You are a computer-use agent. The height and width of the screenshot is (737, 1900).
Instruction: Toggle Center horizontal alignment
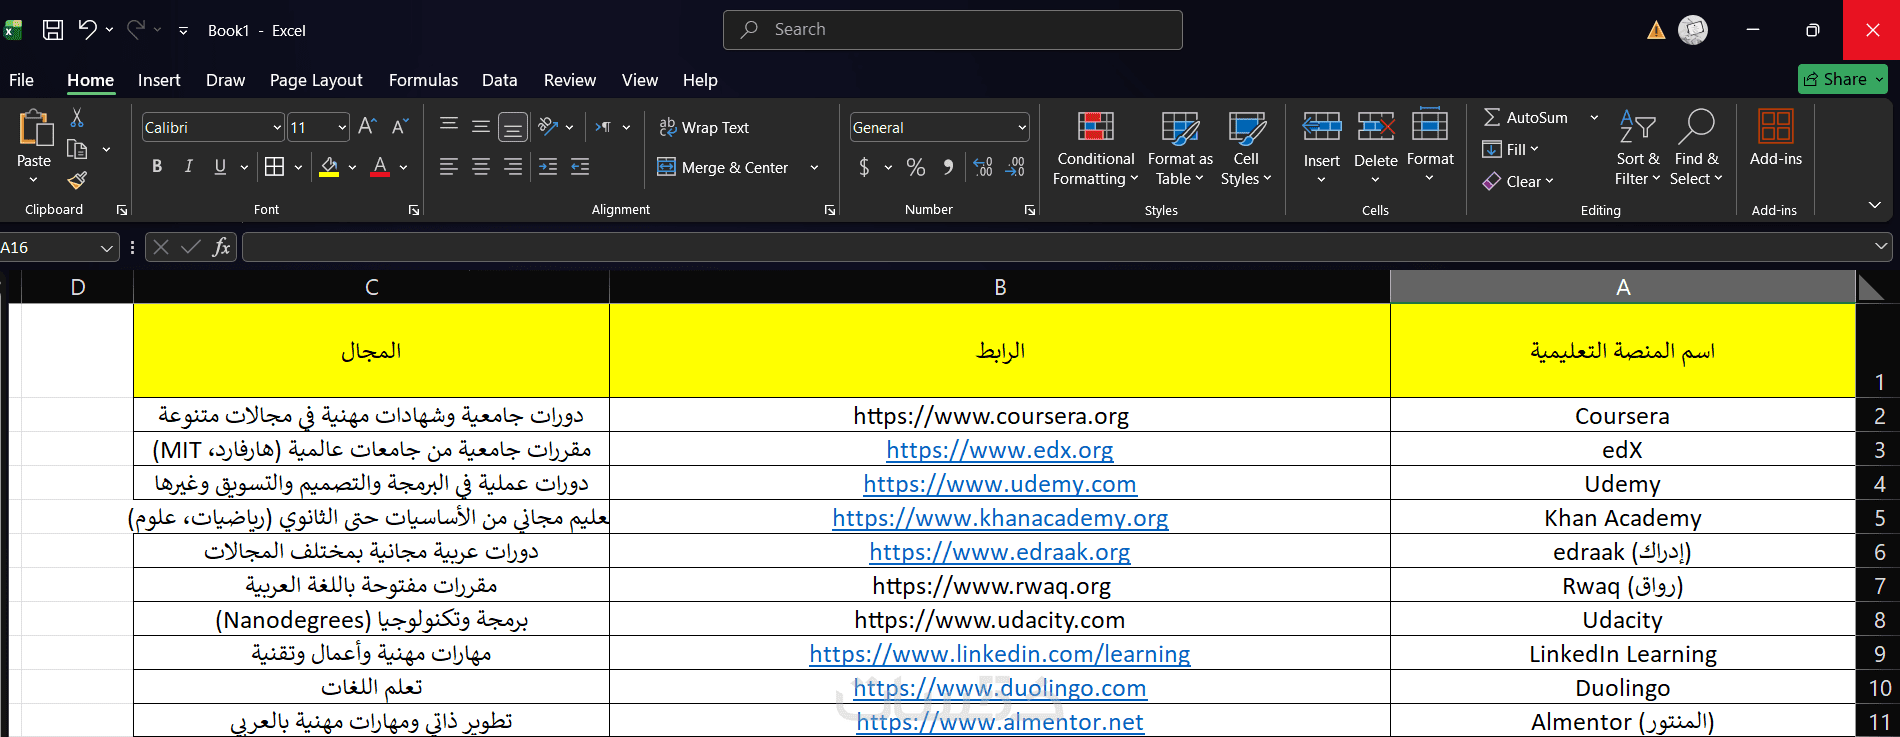click(x=481, y=167)
